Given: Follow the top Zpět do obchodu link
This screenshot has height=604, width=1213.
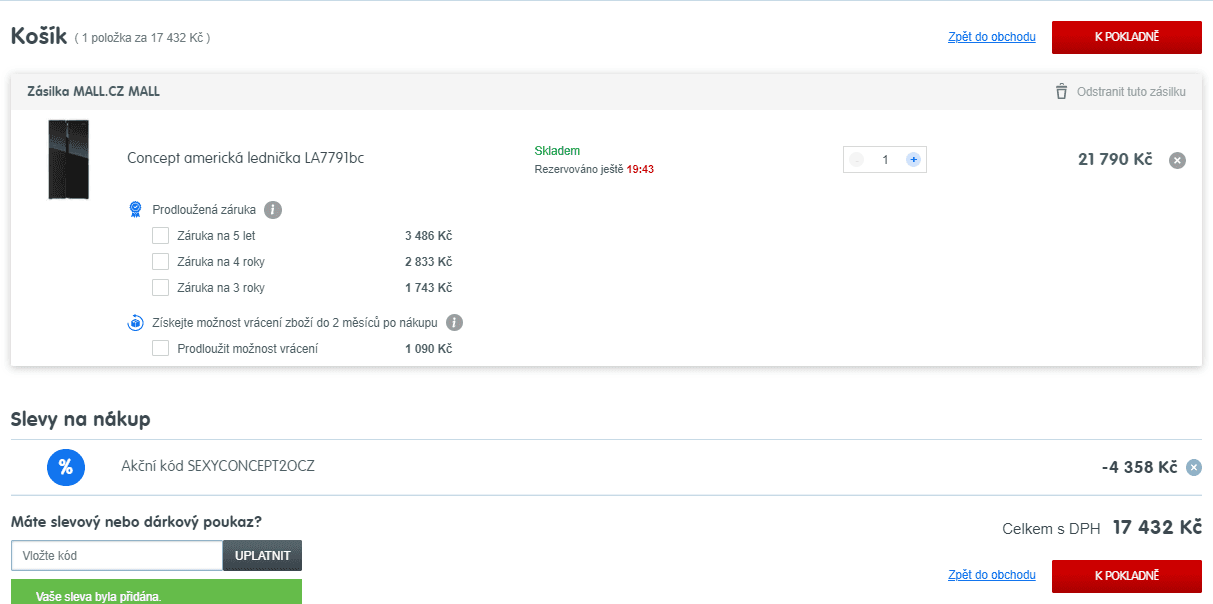Looking at the screenshot, I should [x=992, y=37].
